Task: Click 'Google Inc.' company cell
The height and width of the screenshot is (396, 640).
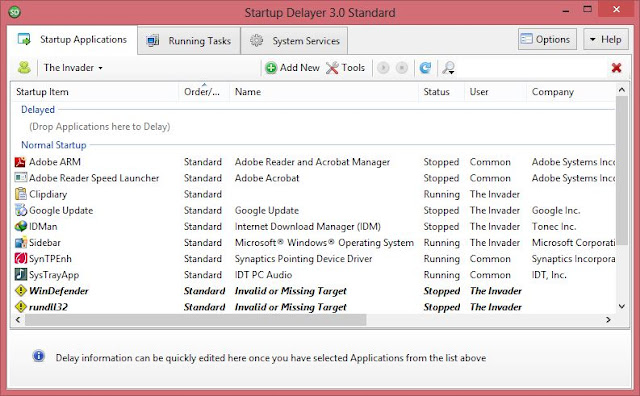Action: [x=556, y=211]
